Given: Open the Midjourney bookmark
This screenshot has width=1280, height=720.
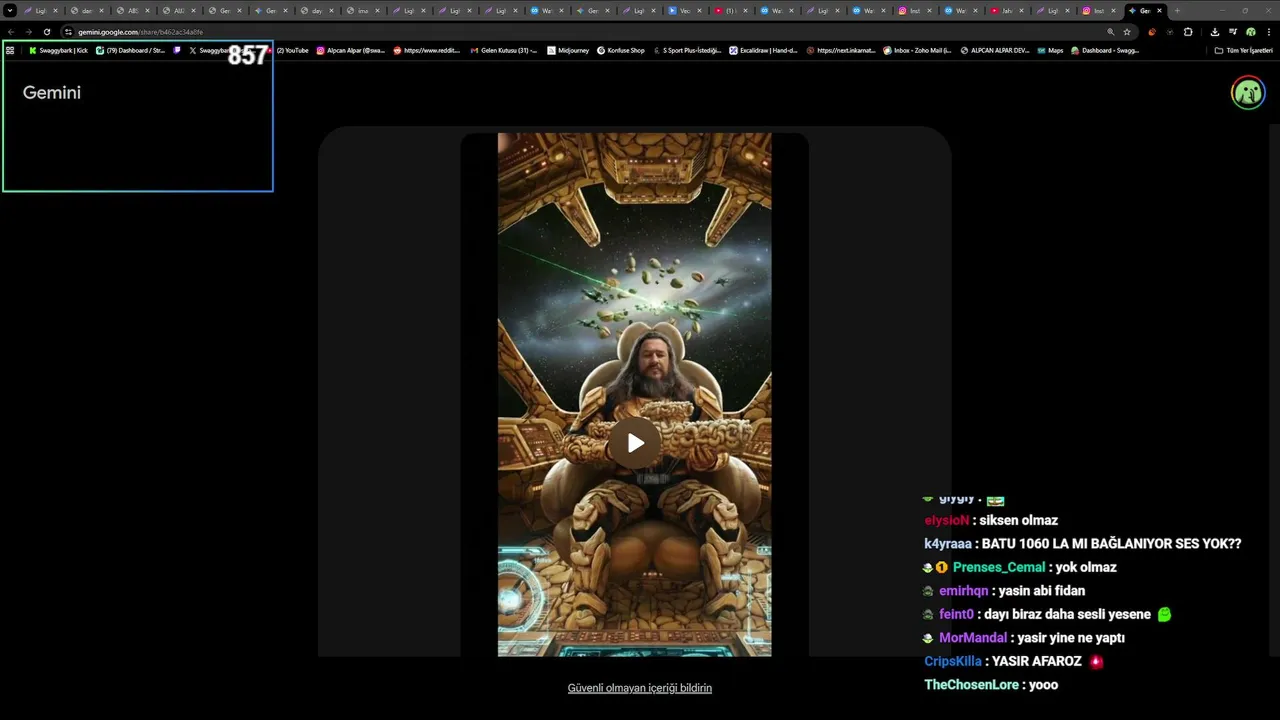Looking at the screenshot, I should click(568, 50).
